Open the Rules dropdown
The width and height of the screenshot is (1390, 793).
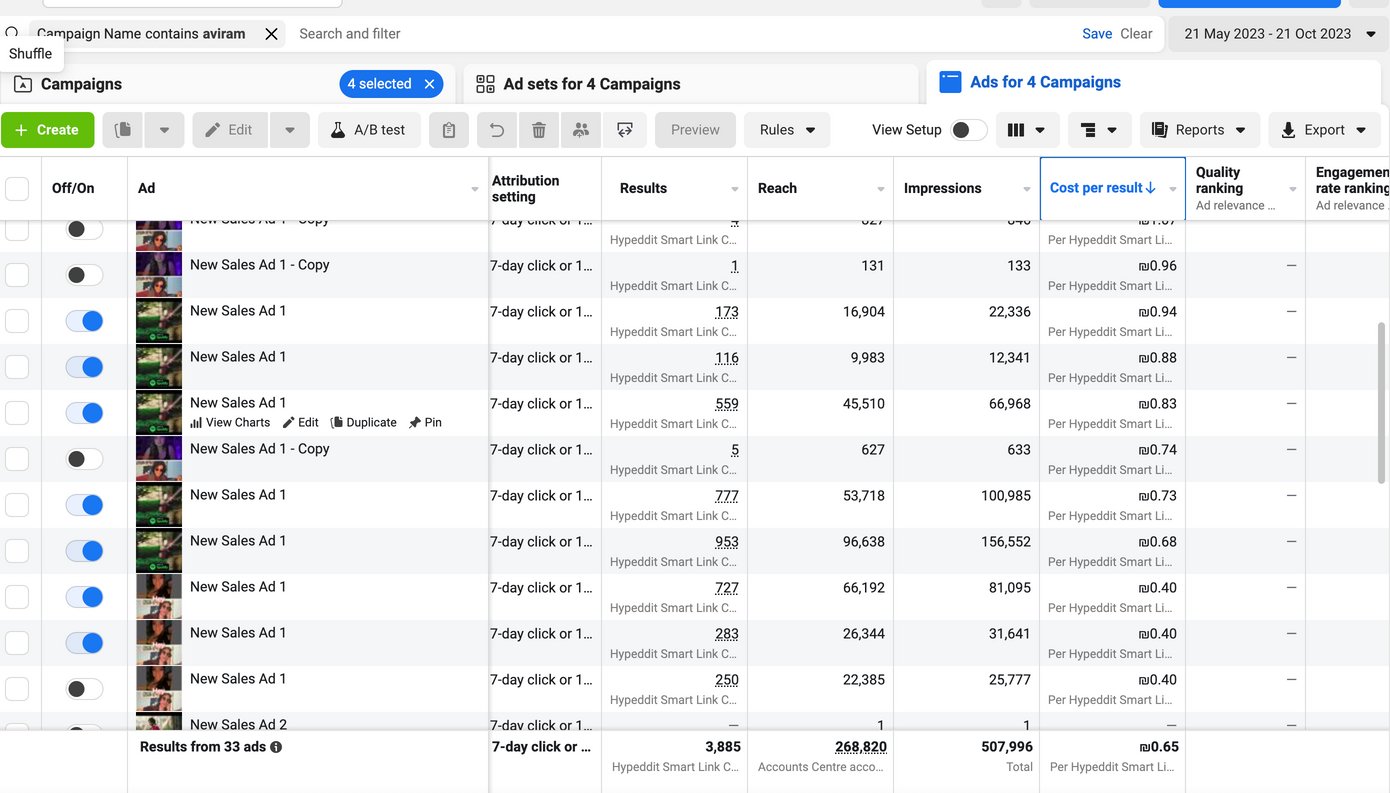pyautogui.click(x=787, y=130)
